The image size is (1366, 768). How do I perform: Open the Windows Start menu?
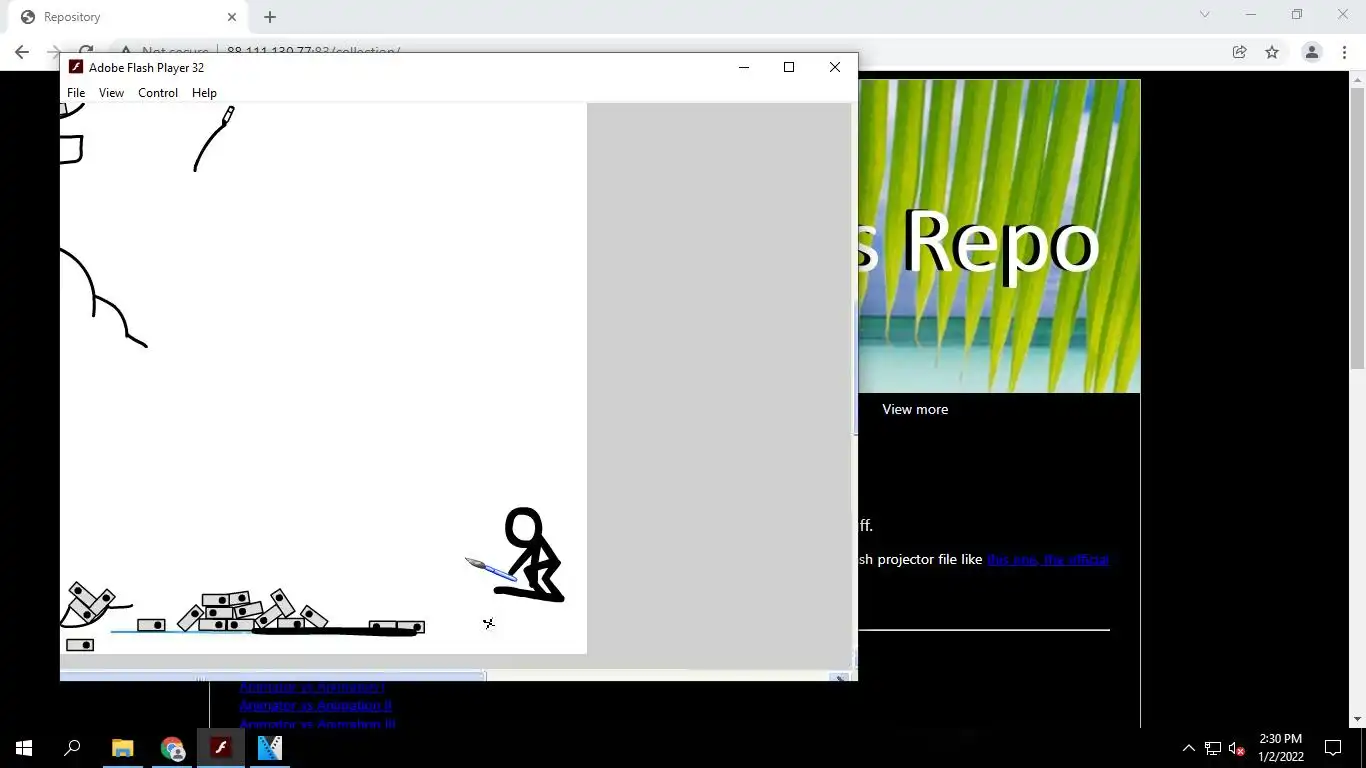pyautogui.click(x=24, y=748)
